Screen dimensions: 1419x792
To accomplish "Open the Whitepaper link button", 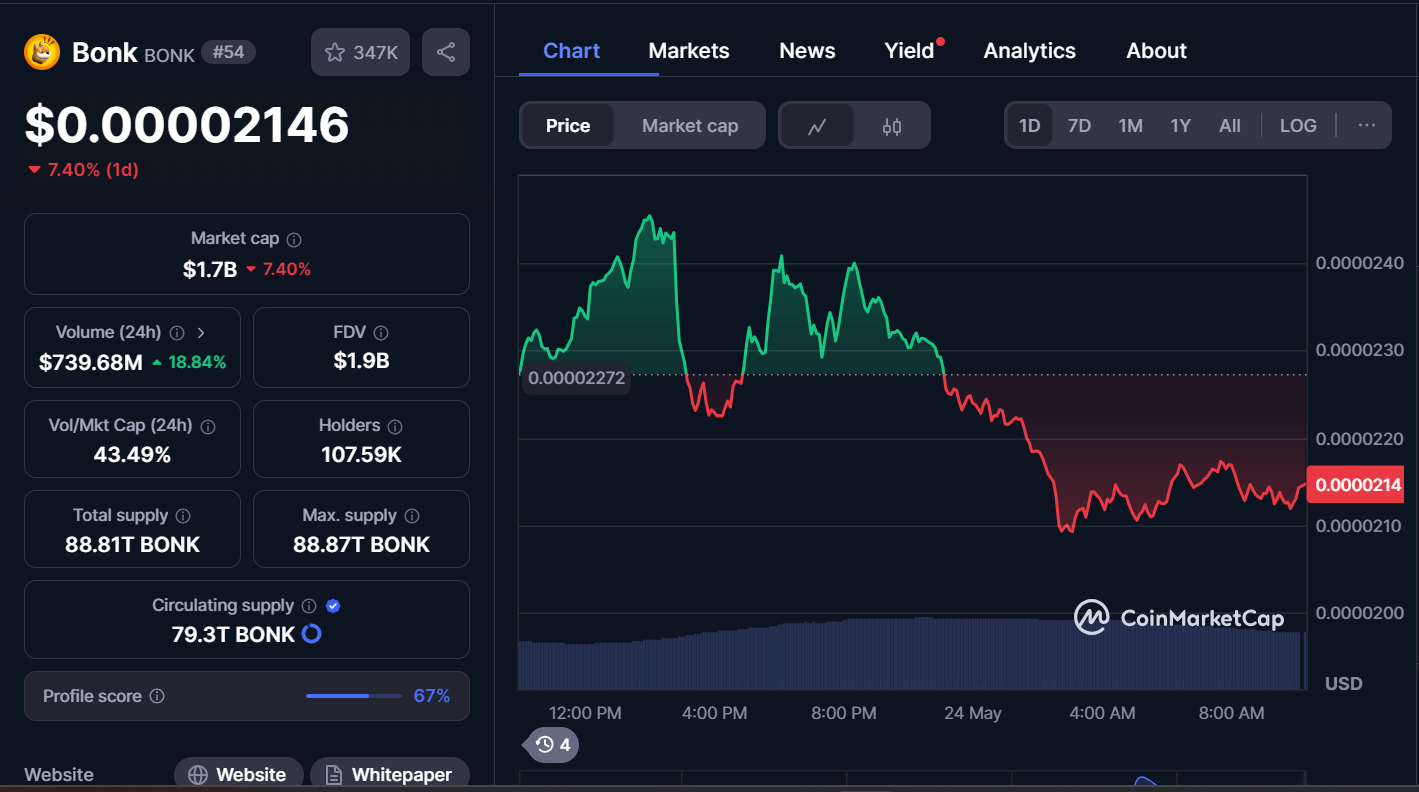I will point(390,774).
